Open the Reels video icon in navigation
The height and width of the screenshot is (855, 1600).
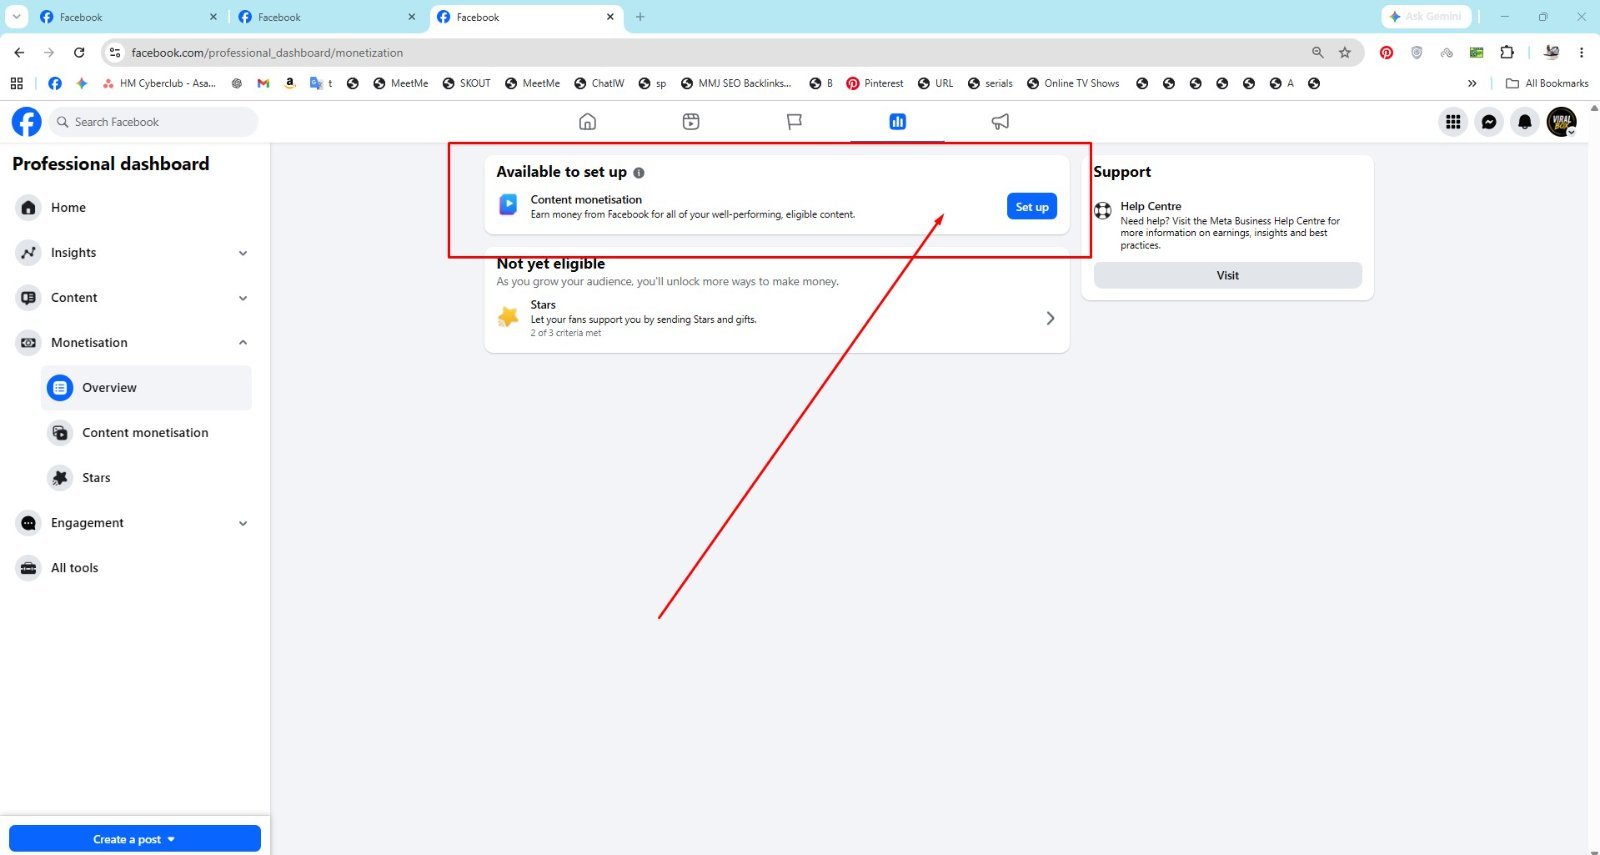(x=691, y=121)
